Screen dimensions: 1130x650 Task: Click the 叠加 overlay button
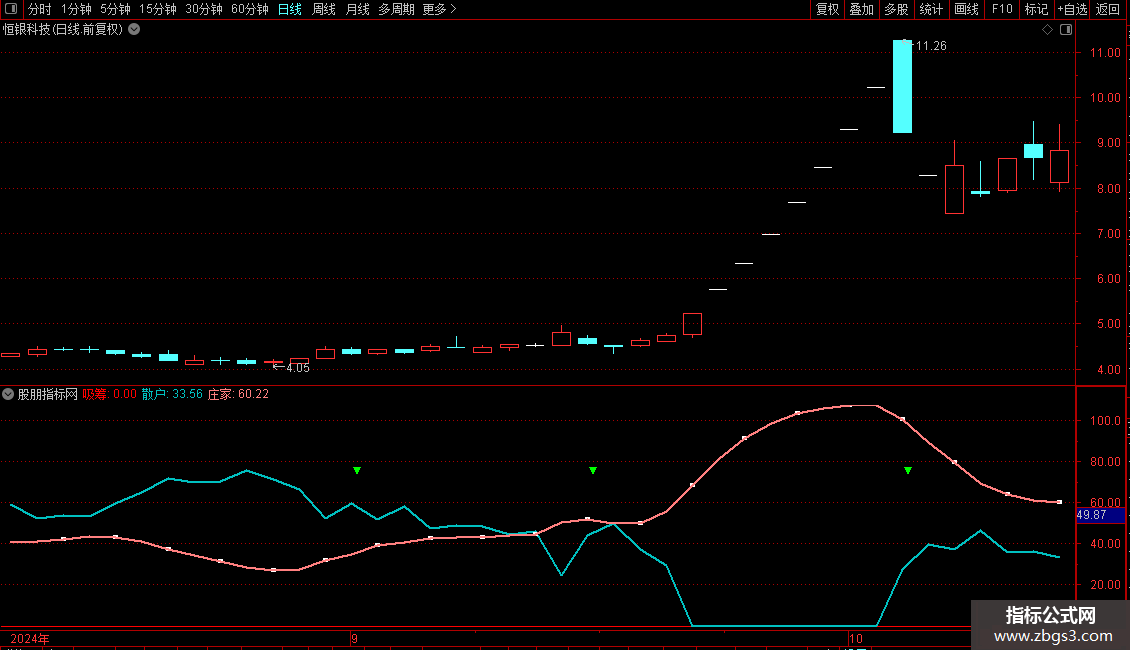point(862,9)
